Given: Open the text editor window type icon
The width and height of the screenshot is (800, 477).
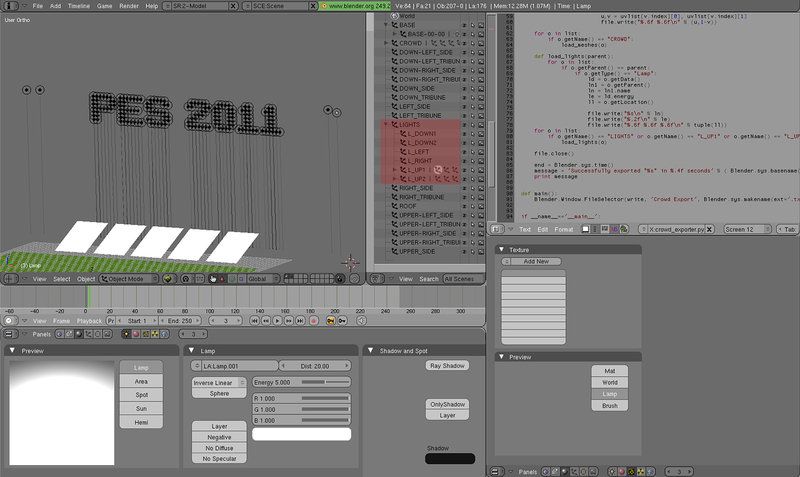Looking at the screenshot, I should click(x=497, y=230).
